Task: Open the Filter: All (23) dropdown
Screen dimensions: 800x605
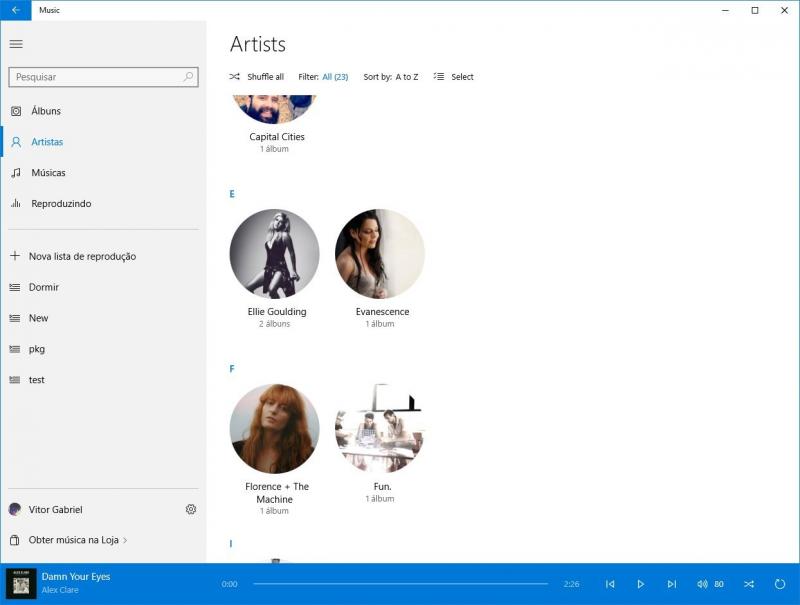Action: point(334,77)
